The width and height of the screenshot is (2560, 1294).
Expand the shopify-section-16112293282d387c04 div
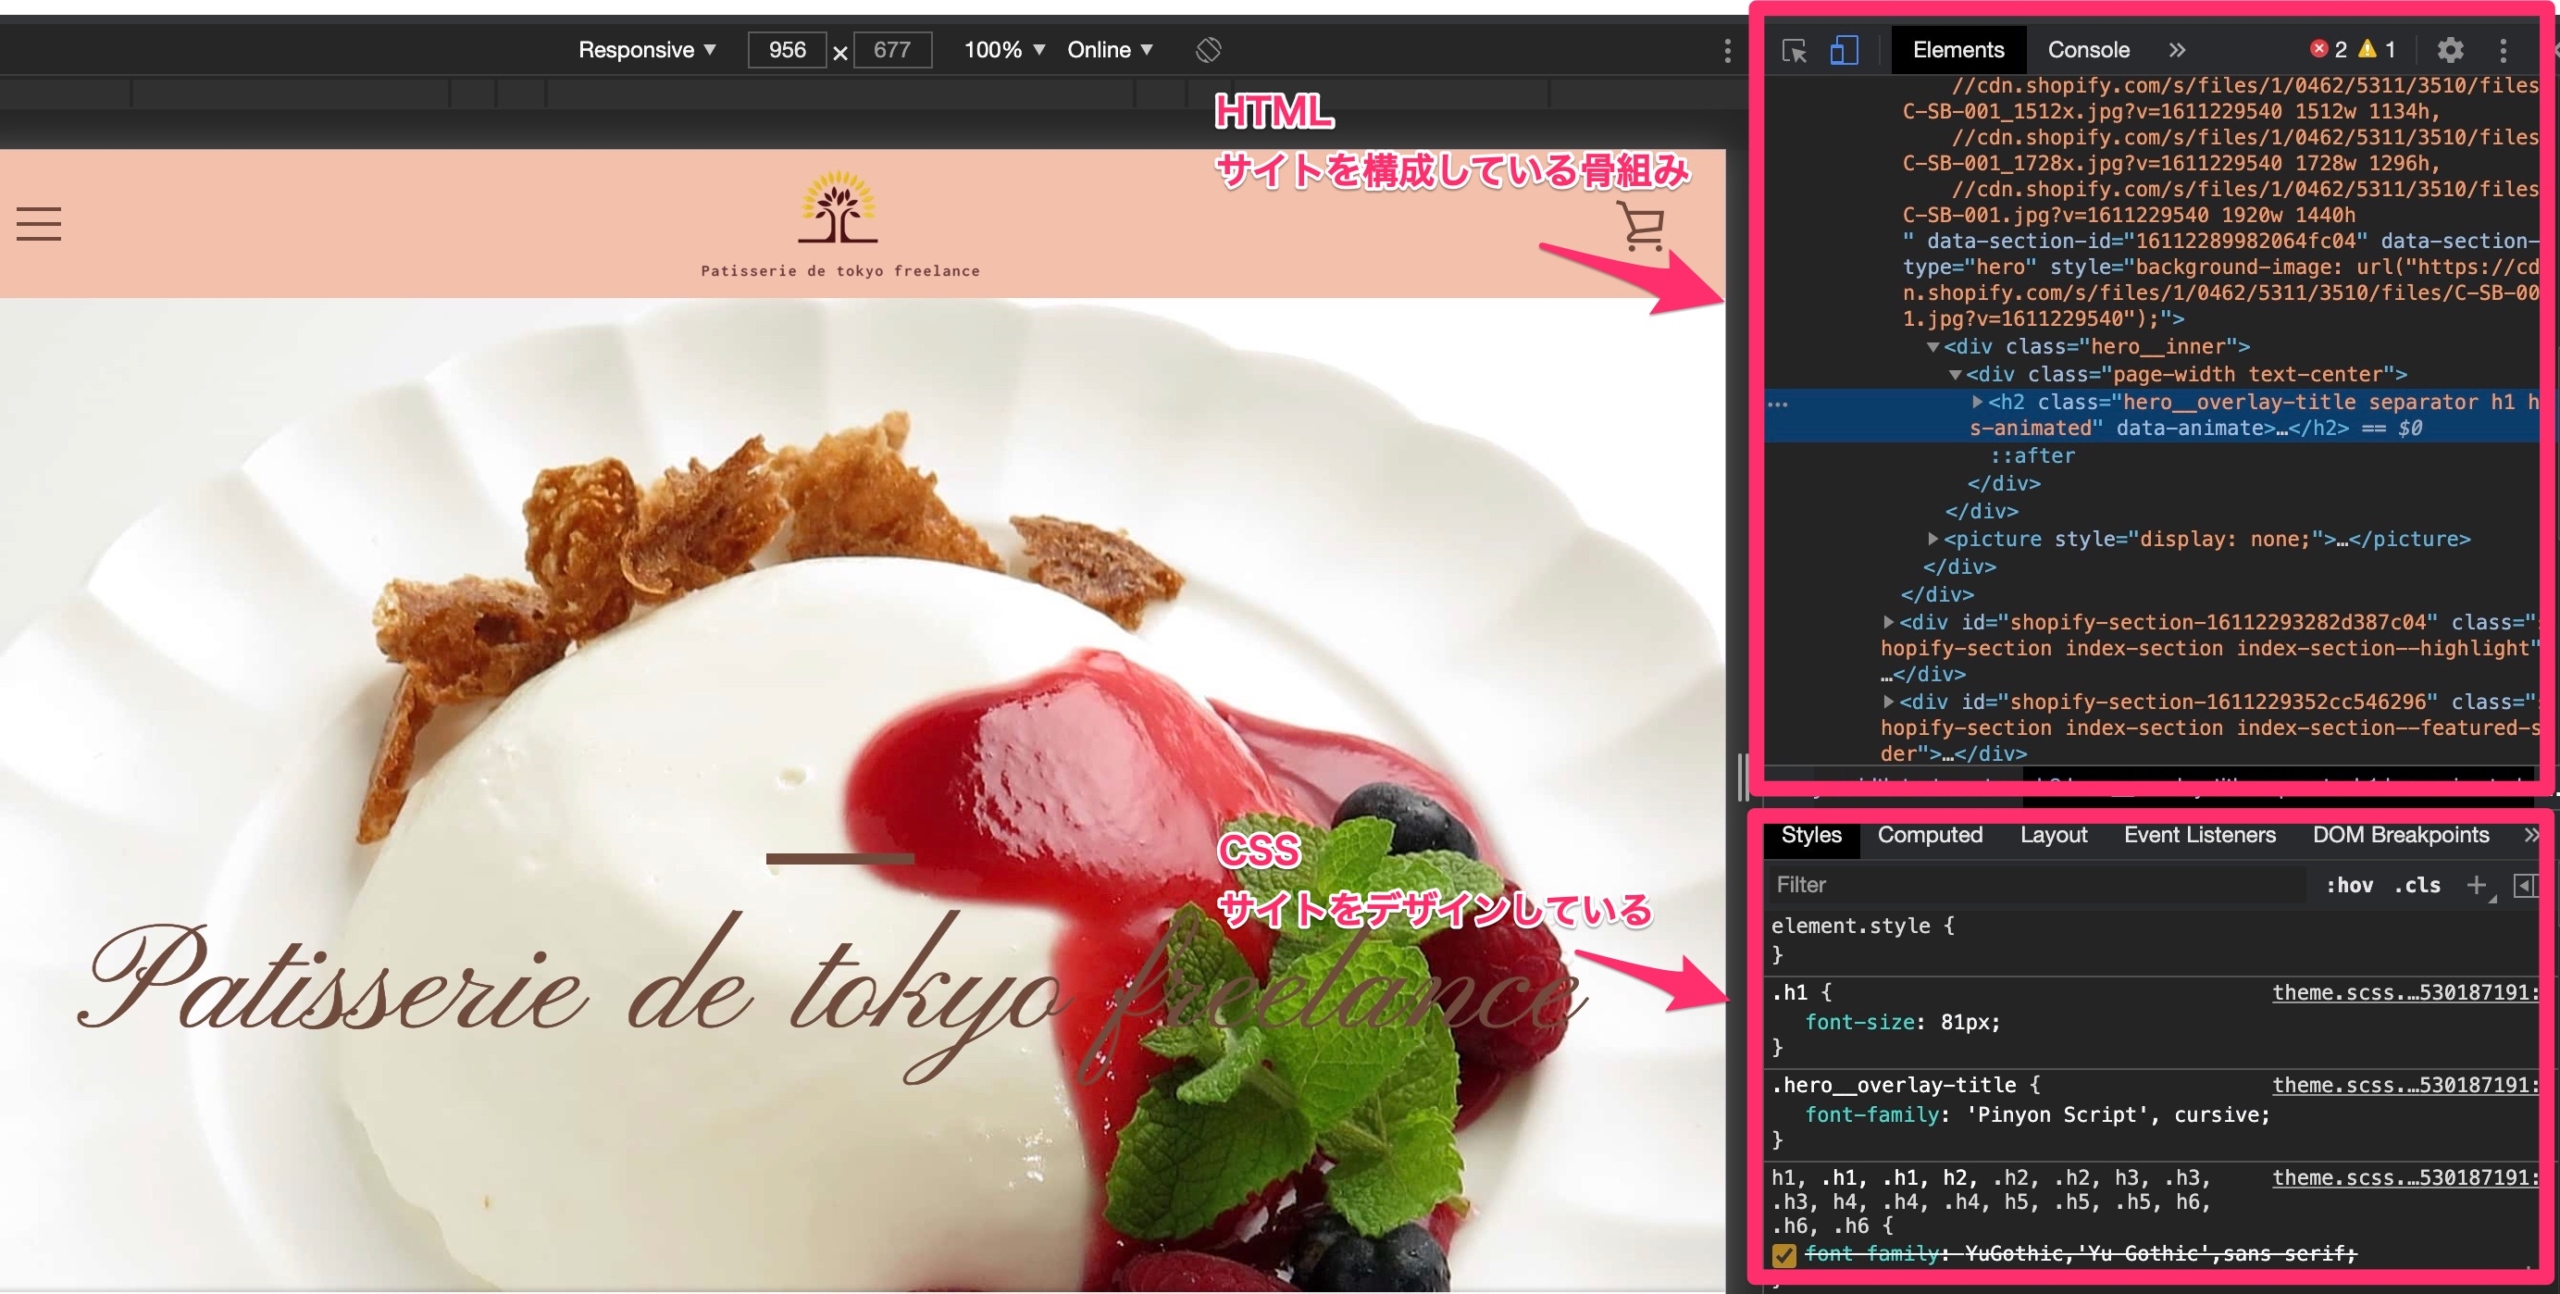[1888, 622]
